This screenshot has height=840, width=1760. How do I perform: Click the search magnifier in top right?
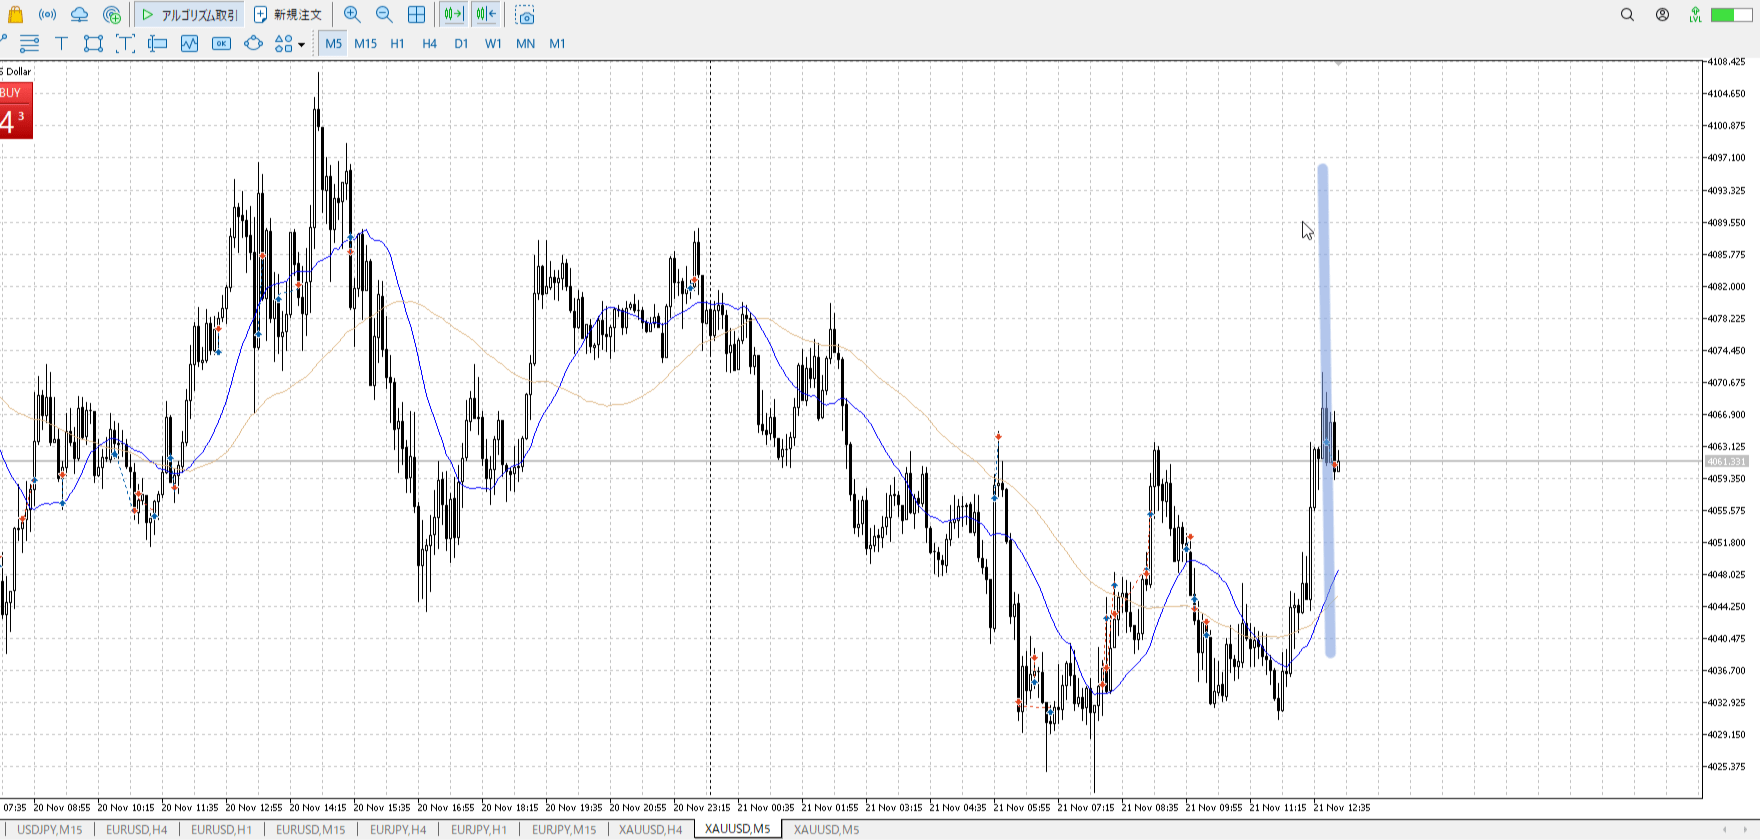[x=1627, y=15]
